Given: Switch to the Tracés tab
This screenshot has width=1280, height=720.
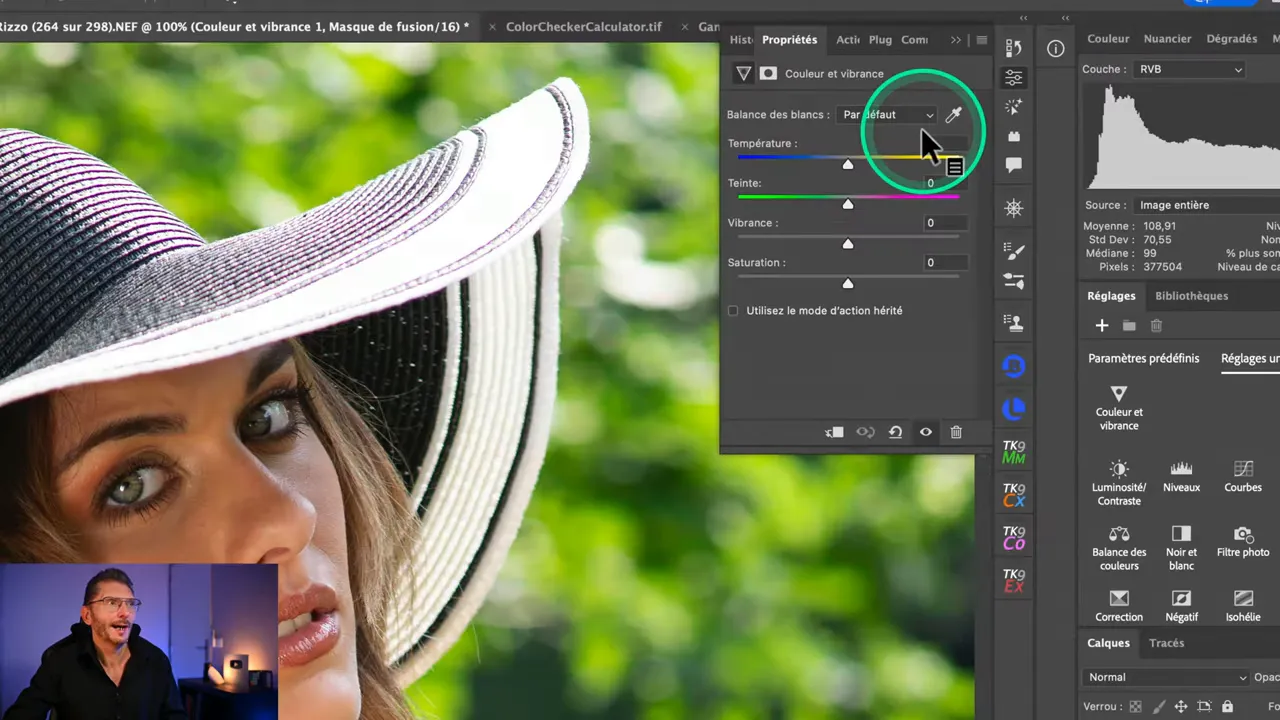Looking at the screenshot, I should point(1166,643).
